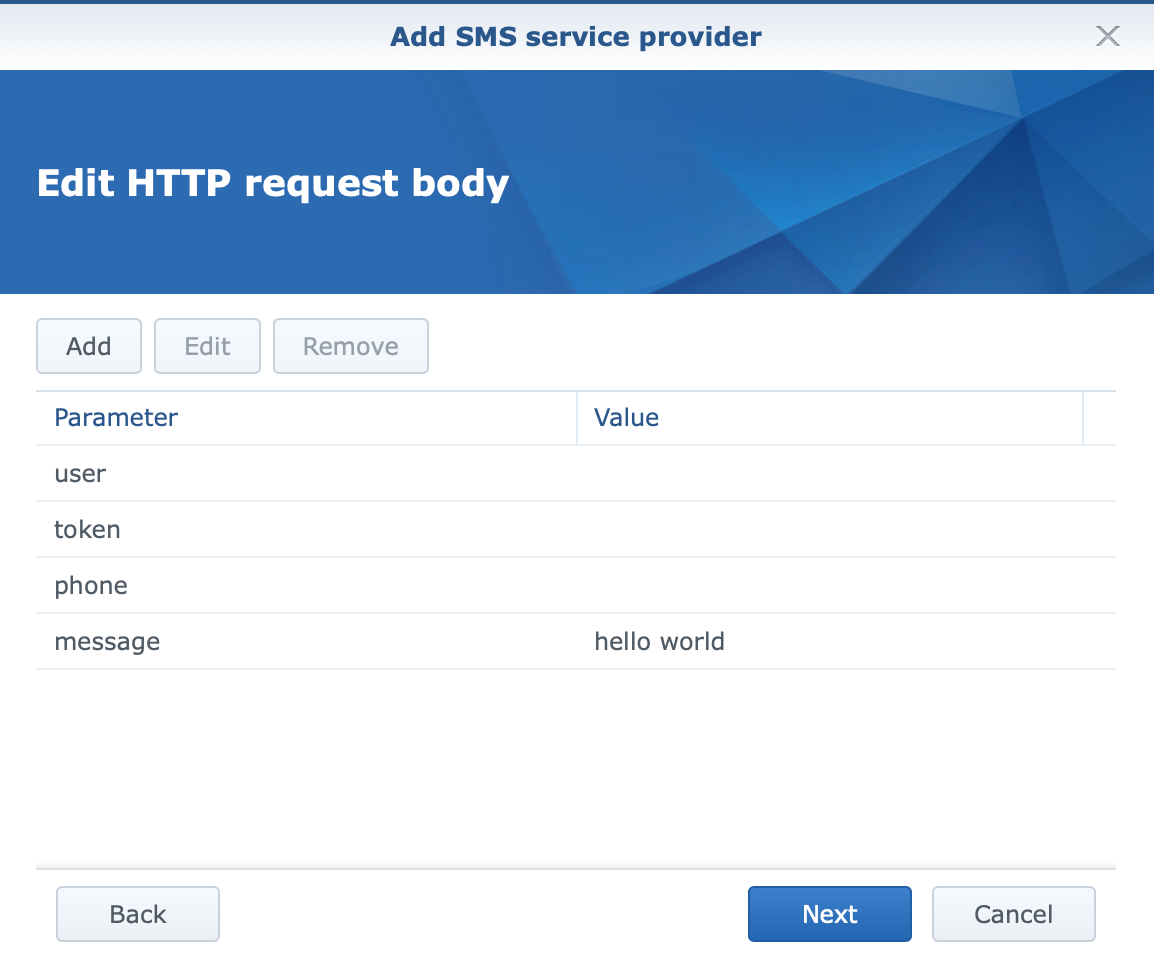1154x954 pixels.
Task: Select the token parameter row
Action: pos(576,529)
